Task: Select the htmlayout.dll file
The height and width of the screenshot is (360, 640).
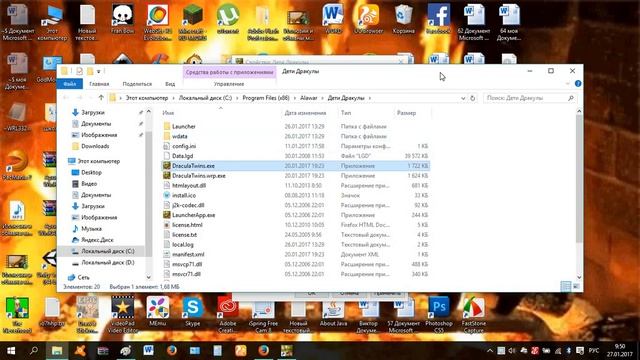Action: [x=189, y=185]
